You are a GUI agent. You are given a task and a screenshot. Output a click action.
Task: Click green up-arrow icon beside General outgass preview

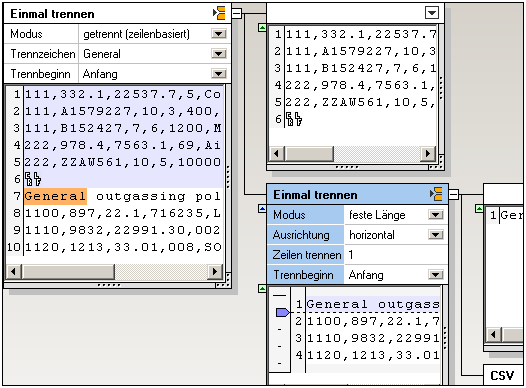click(x=262, y=289)
